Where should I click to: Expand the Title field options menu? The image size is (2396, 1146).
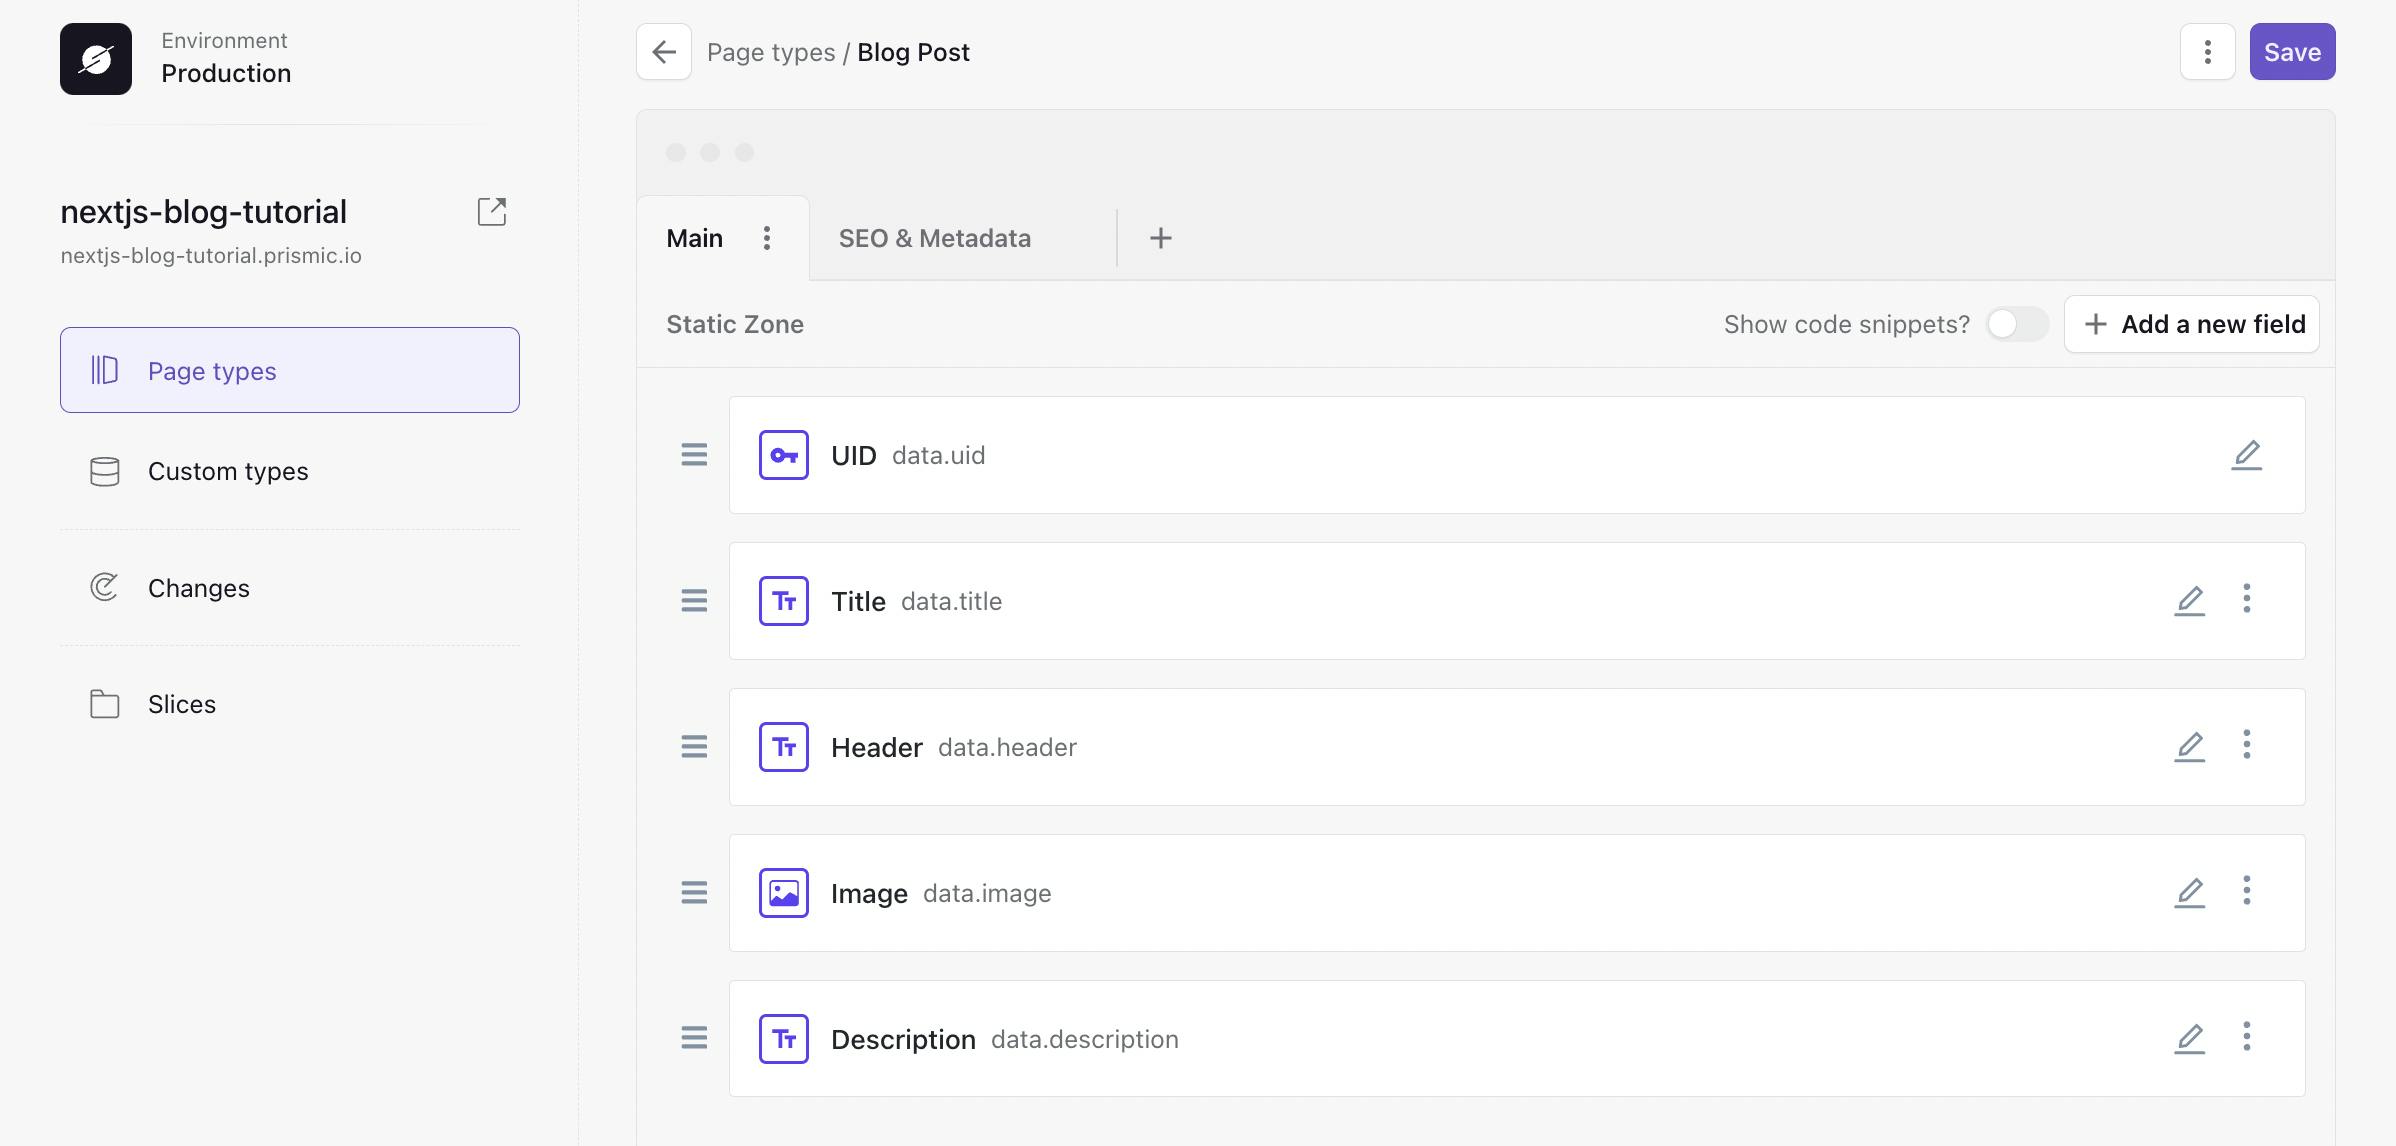pyautogui.click(x=2248, y=601)
